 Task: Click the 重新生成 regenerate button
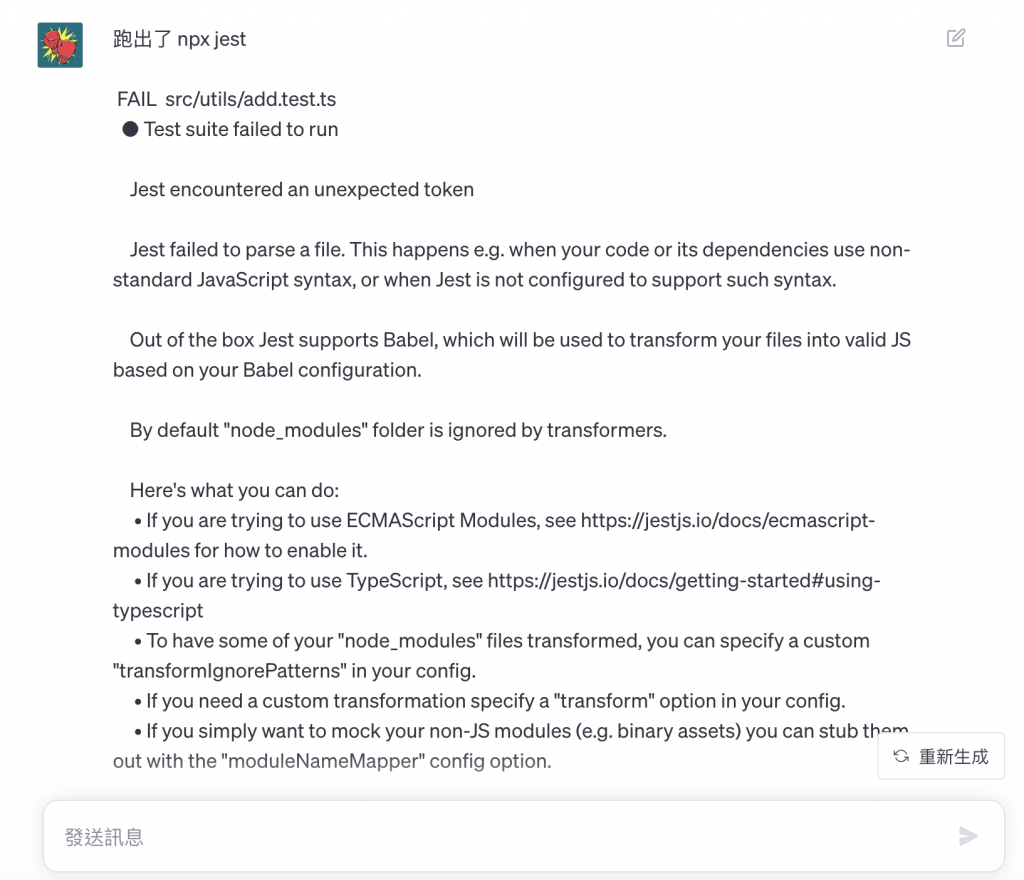(x=940, y=756)
